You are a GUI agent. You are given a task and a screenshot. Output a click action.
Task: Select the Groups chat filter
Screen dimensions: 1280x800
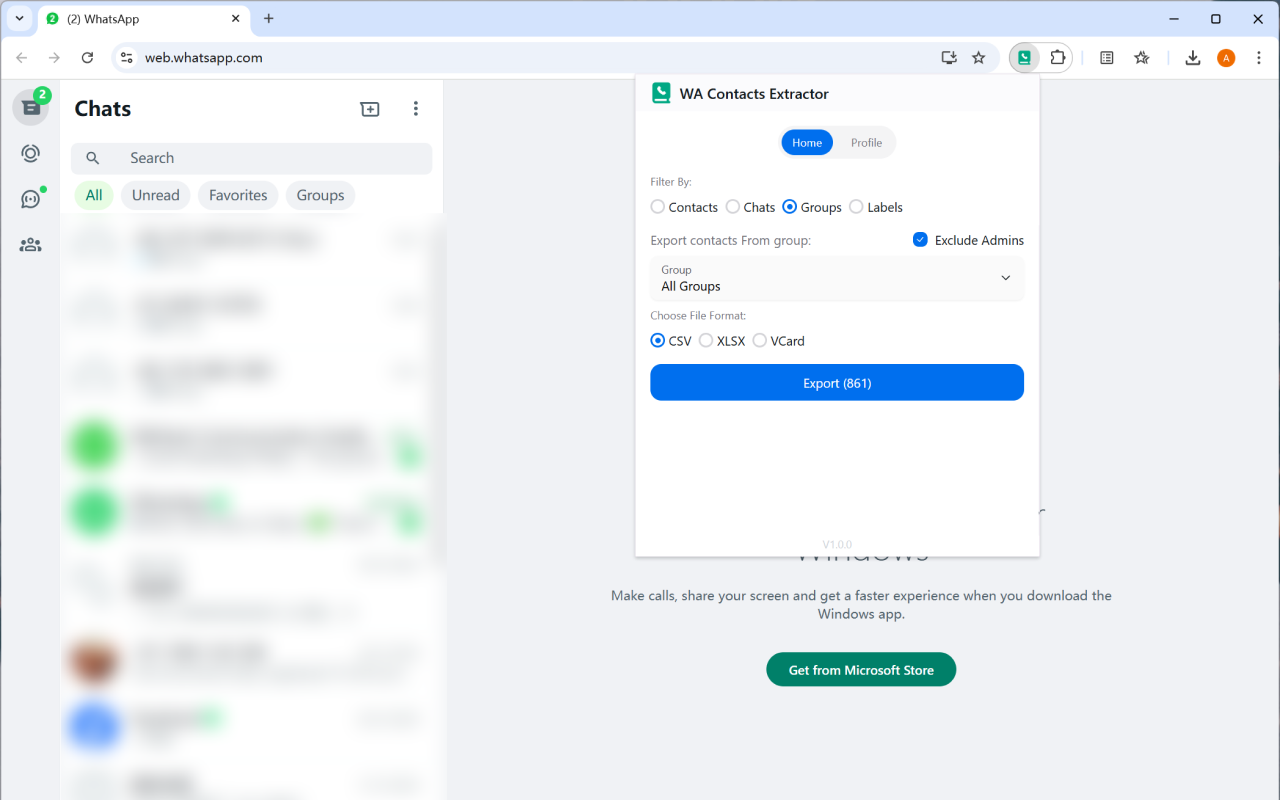point(320,195)
